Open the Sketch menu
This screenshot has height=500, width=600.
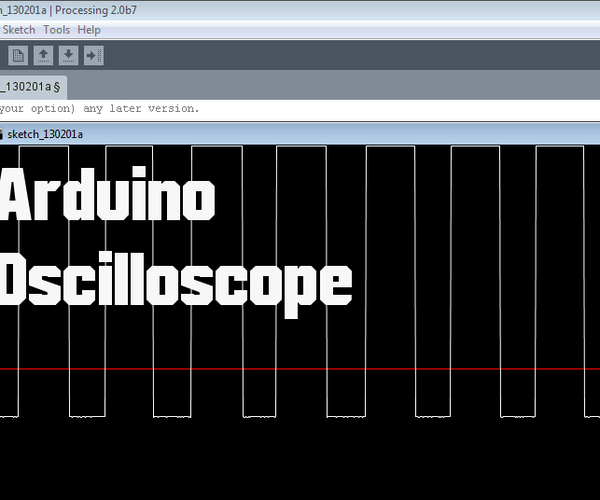pos(19,30)
